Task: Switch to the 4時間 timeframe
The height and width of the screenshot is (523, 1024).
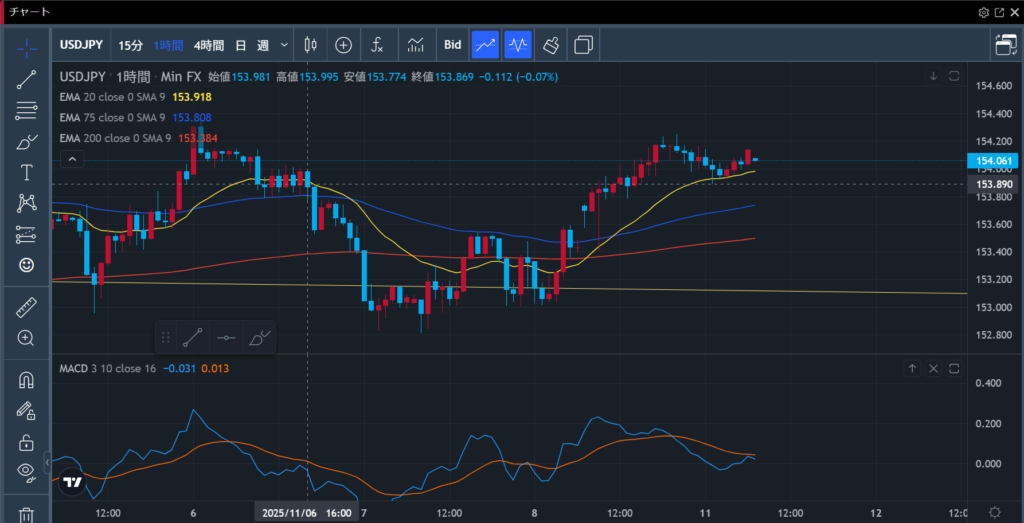Action: pos(209,45)
